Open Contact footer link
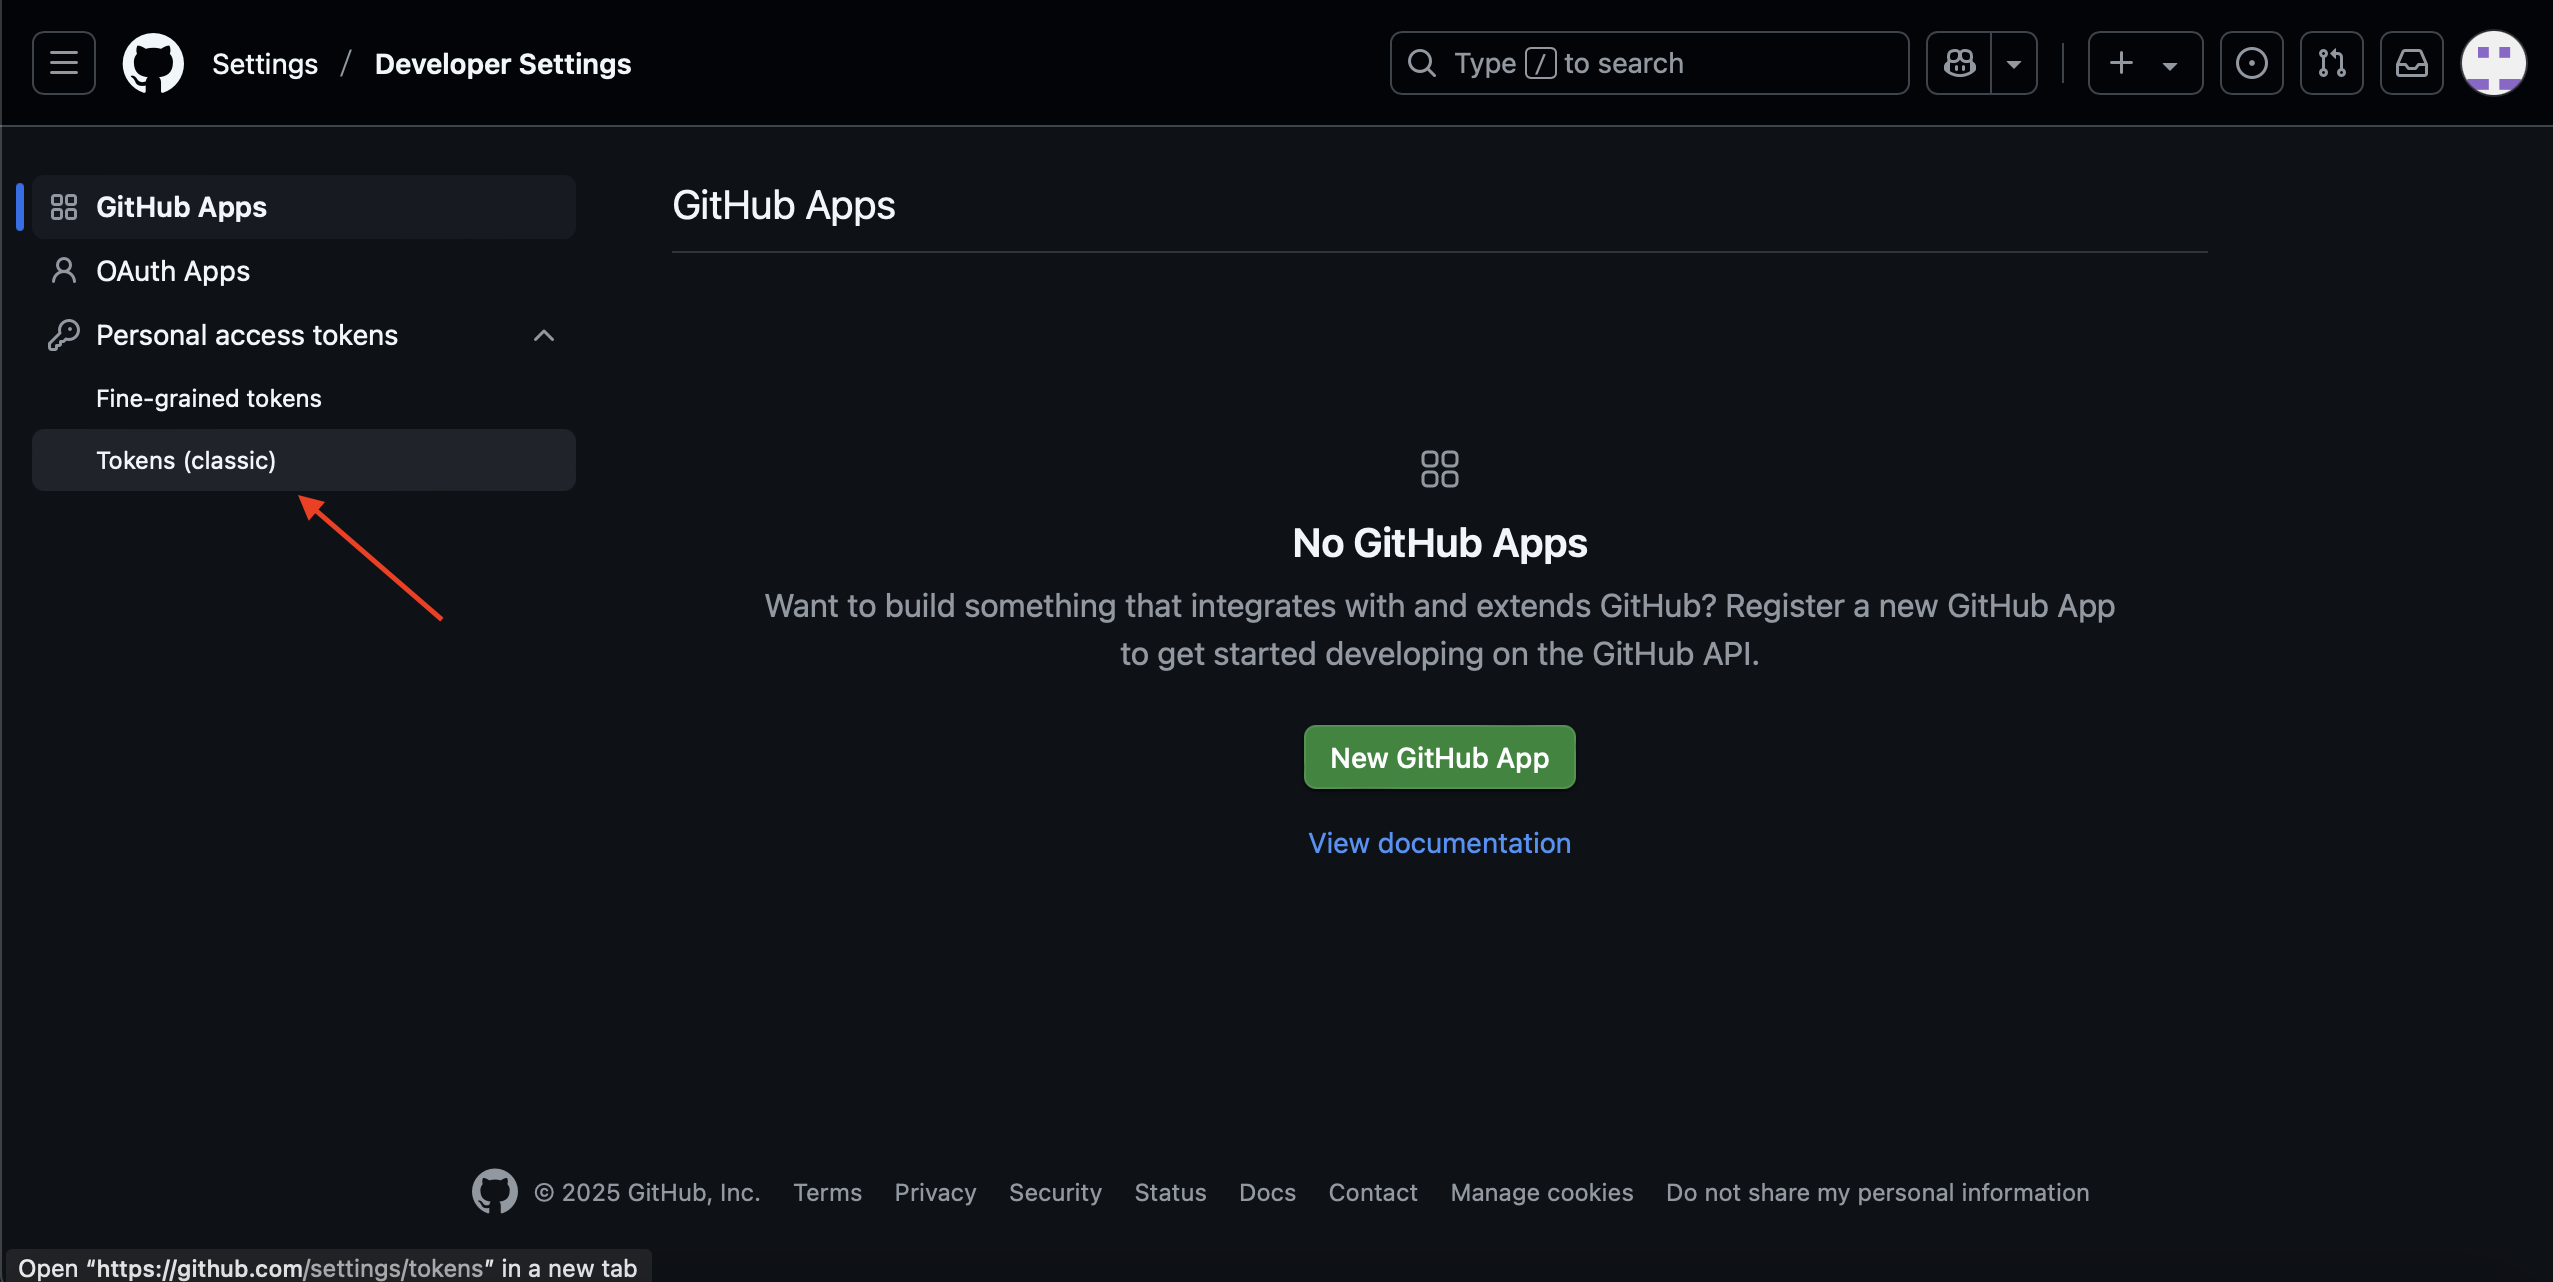This screenshot has height=1282, width=2553. (1373, 1192)
